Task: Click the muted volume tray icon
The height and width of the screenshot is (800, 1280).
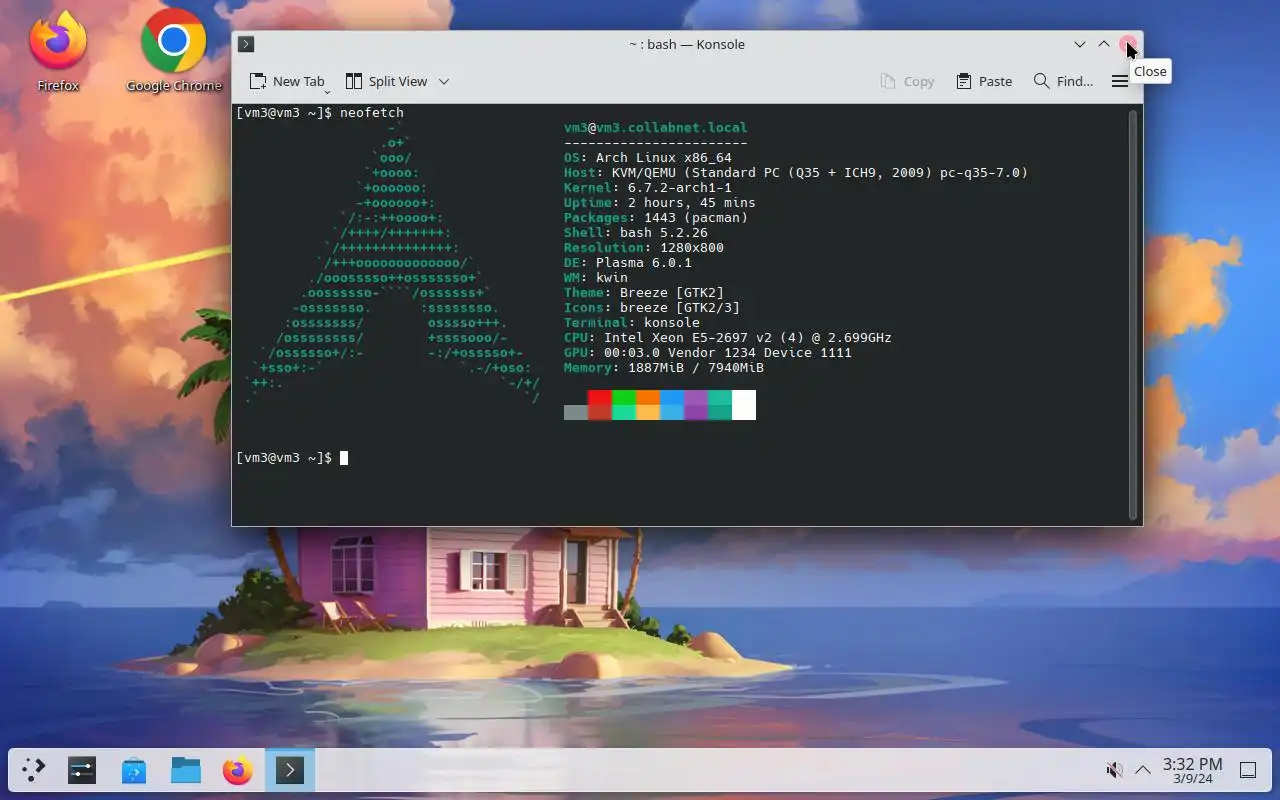Action: pyautogui.click(x=1114, y=770)
